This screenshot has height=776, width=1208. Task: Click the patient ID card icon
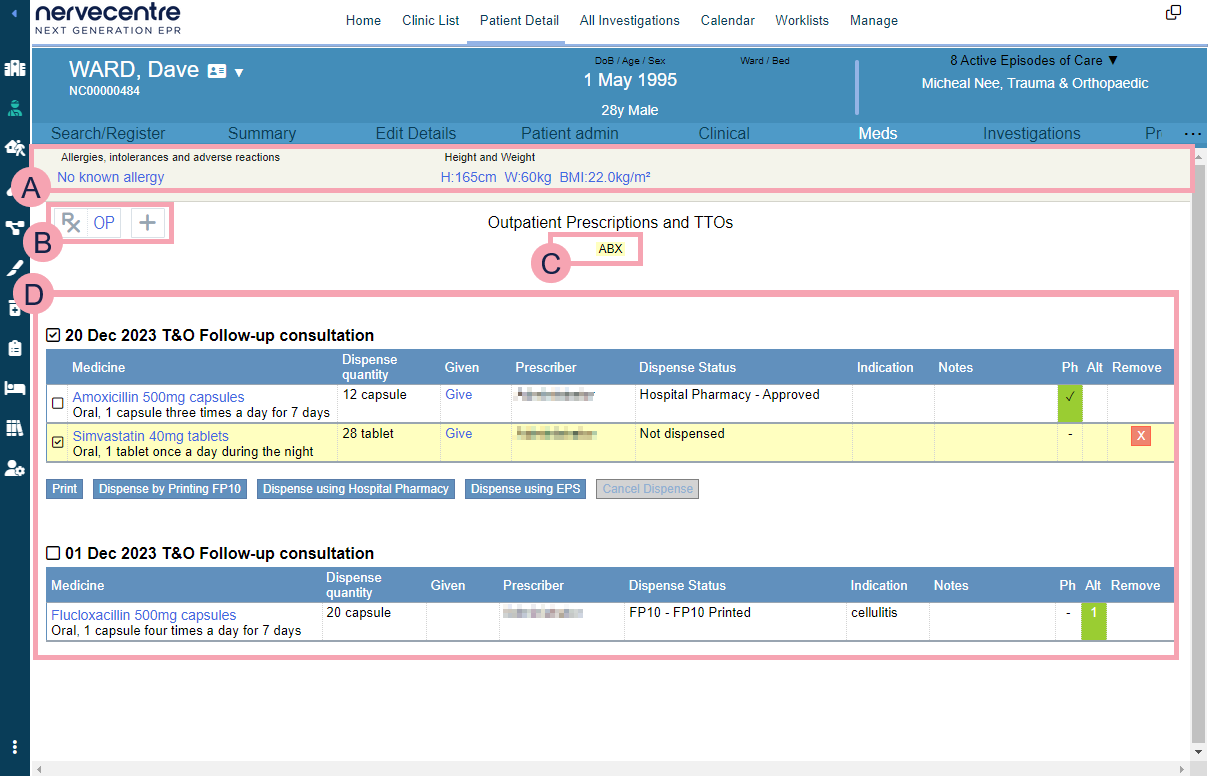pos(217,71)
